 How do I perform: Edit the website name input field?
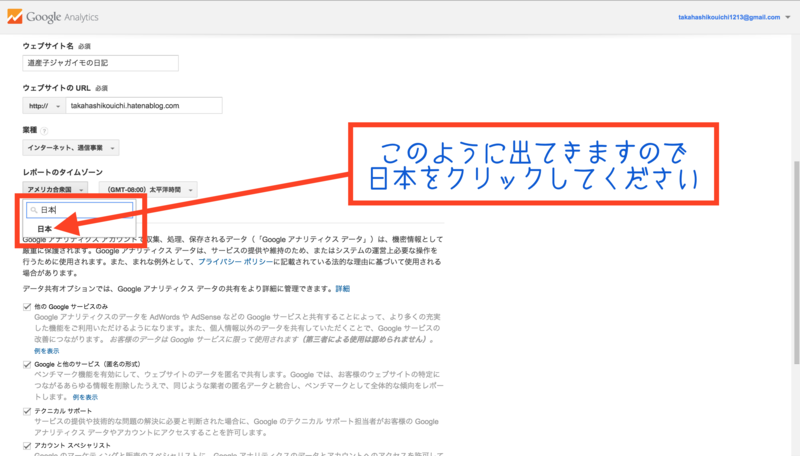click(x=101, y=63)
